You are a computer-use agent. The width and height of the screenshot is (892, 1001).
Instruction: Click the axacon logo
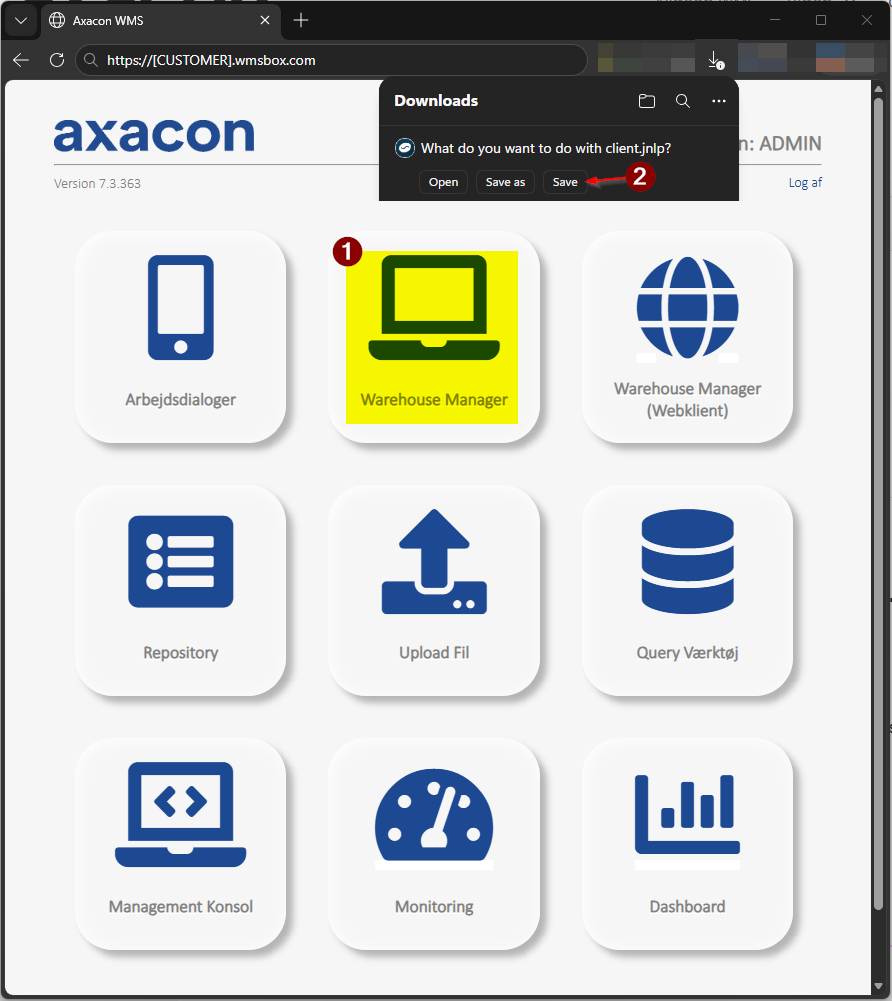pos(154,135)
